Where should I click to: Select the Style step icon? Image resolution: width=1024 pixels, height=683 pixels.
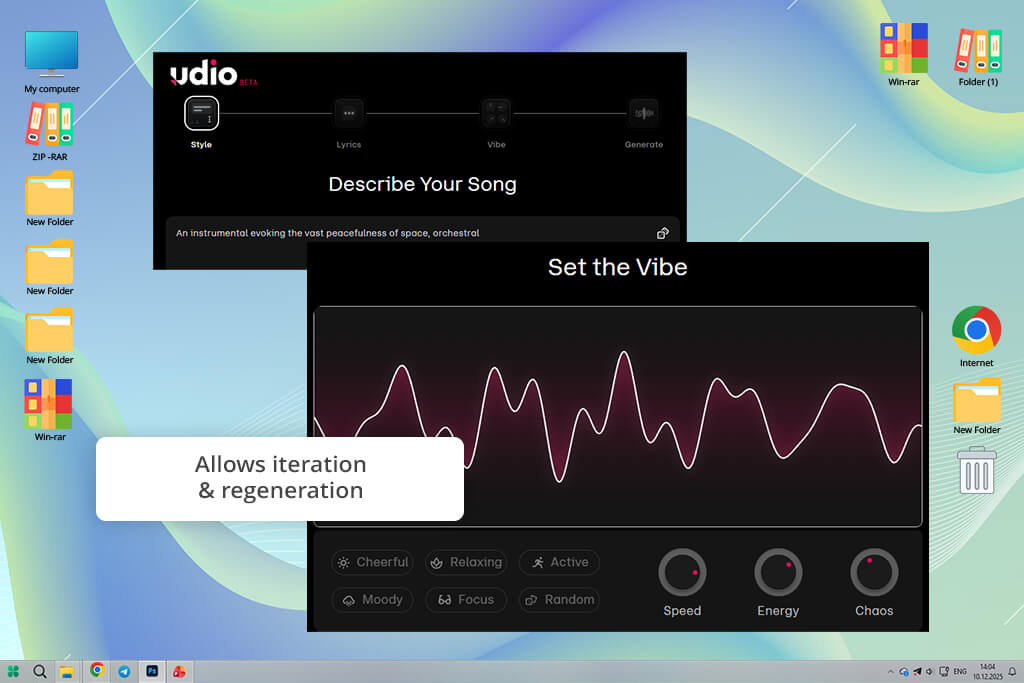201,114
